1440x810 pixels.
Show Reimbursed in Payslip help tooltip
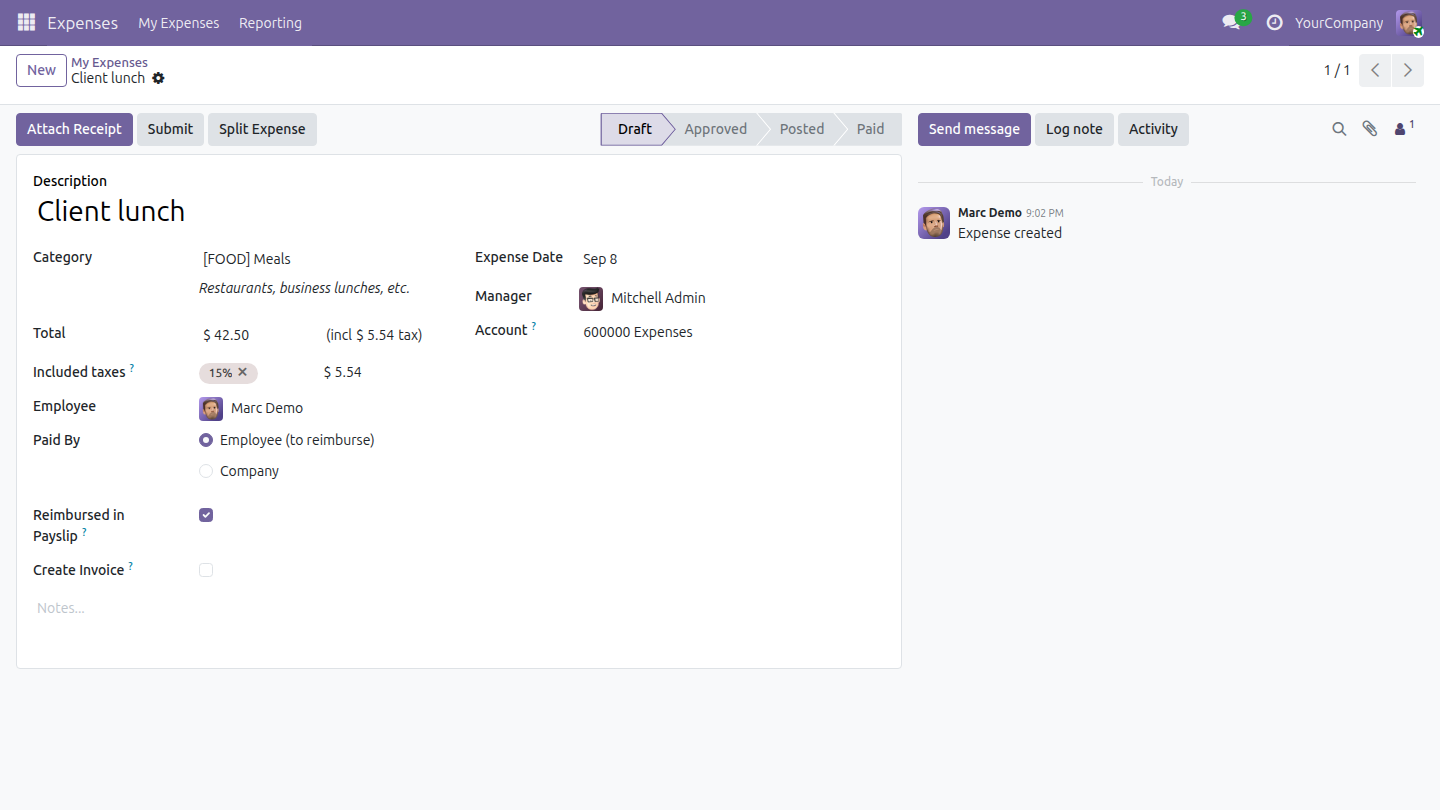(x=84, y=532)
